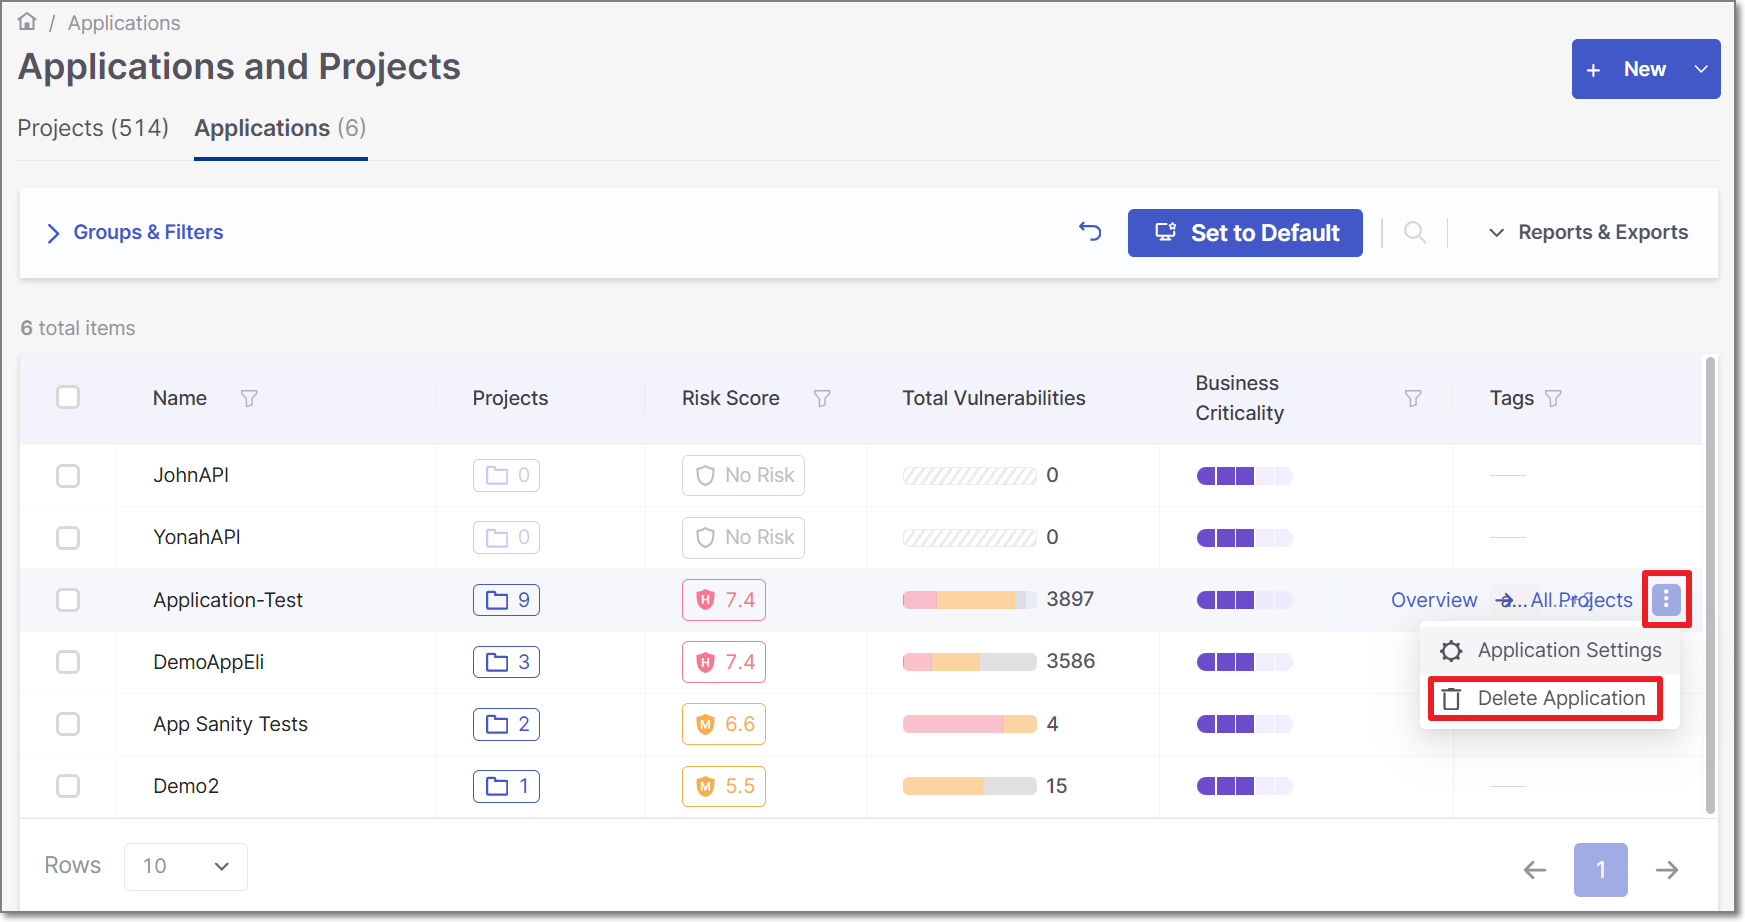Select the checkbox in the table header
Viewport: 1745px width, 922px height.
[x=68, y=397]
